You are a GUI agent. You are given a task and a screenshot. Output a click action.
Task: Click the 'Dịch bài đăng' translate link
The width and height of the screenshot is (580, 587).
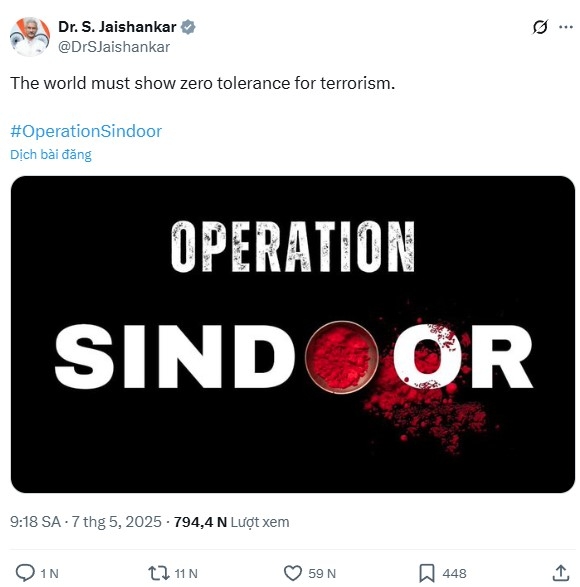coord(51,155)
